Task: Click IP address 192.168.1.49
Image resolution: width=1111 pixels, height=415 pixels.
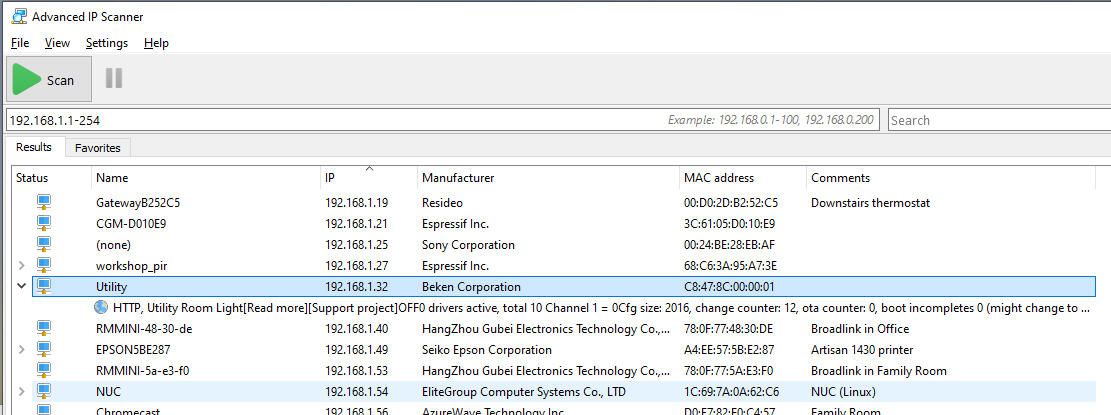Action: point(356,350)
